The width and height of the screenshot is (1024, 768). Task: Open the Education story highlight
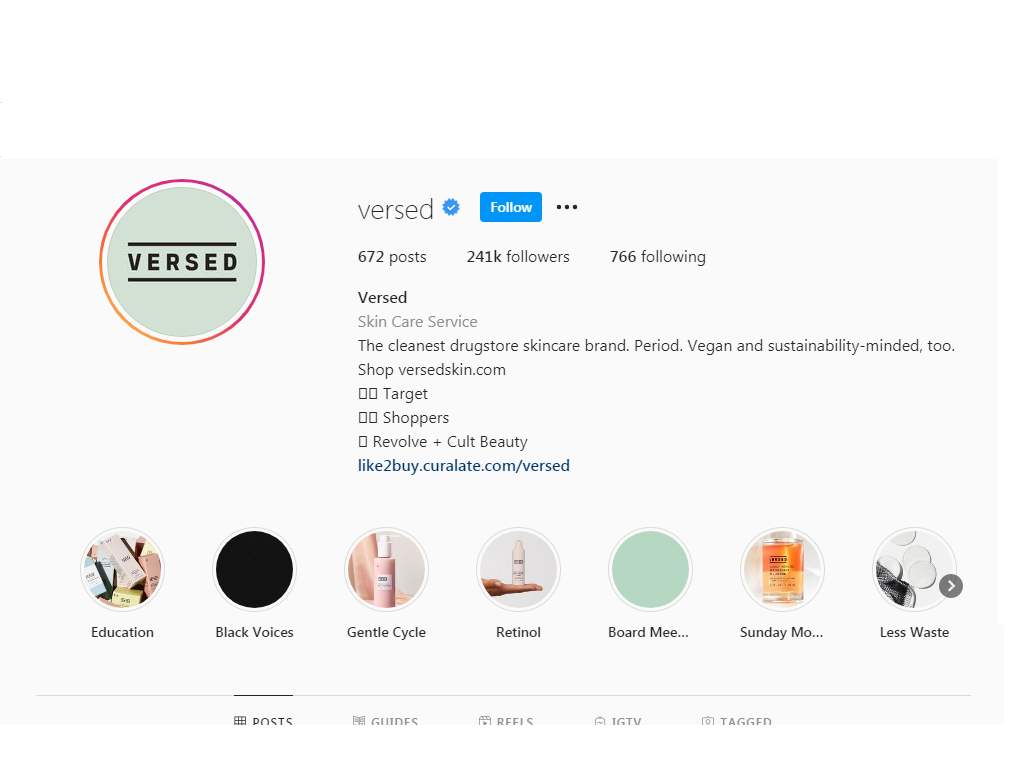point(122,569)
